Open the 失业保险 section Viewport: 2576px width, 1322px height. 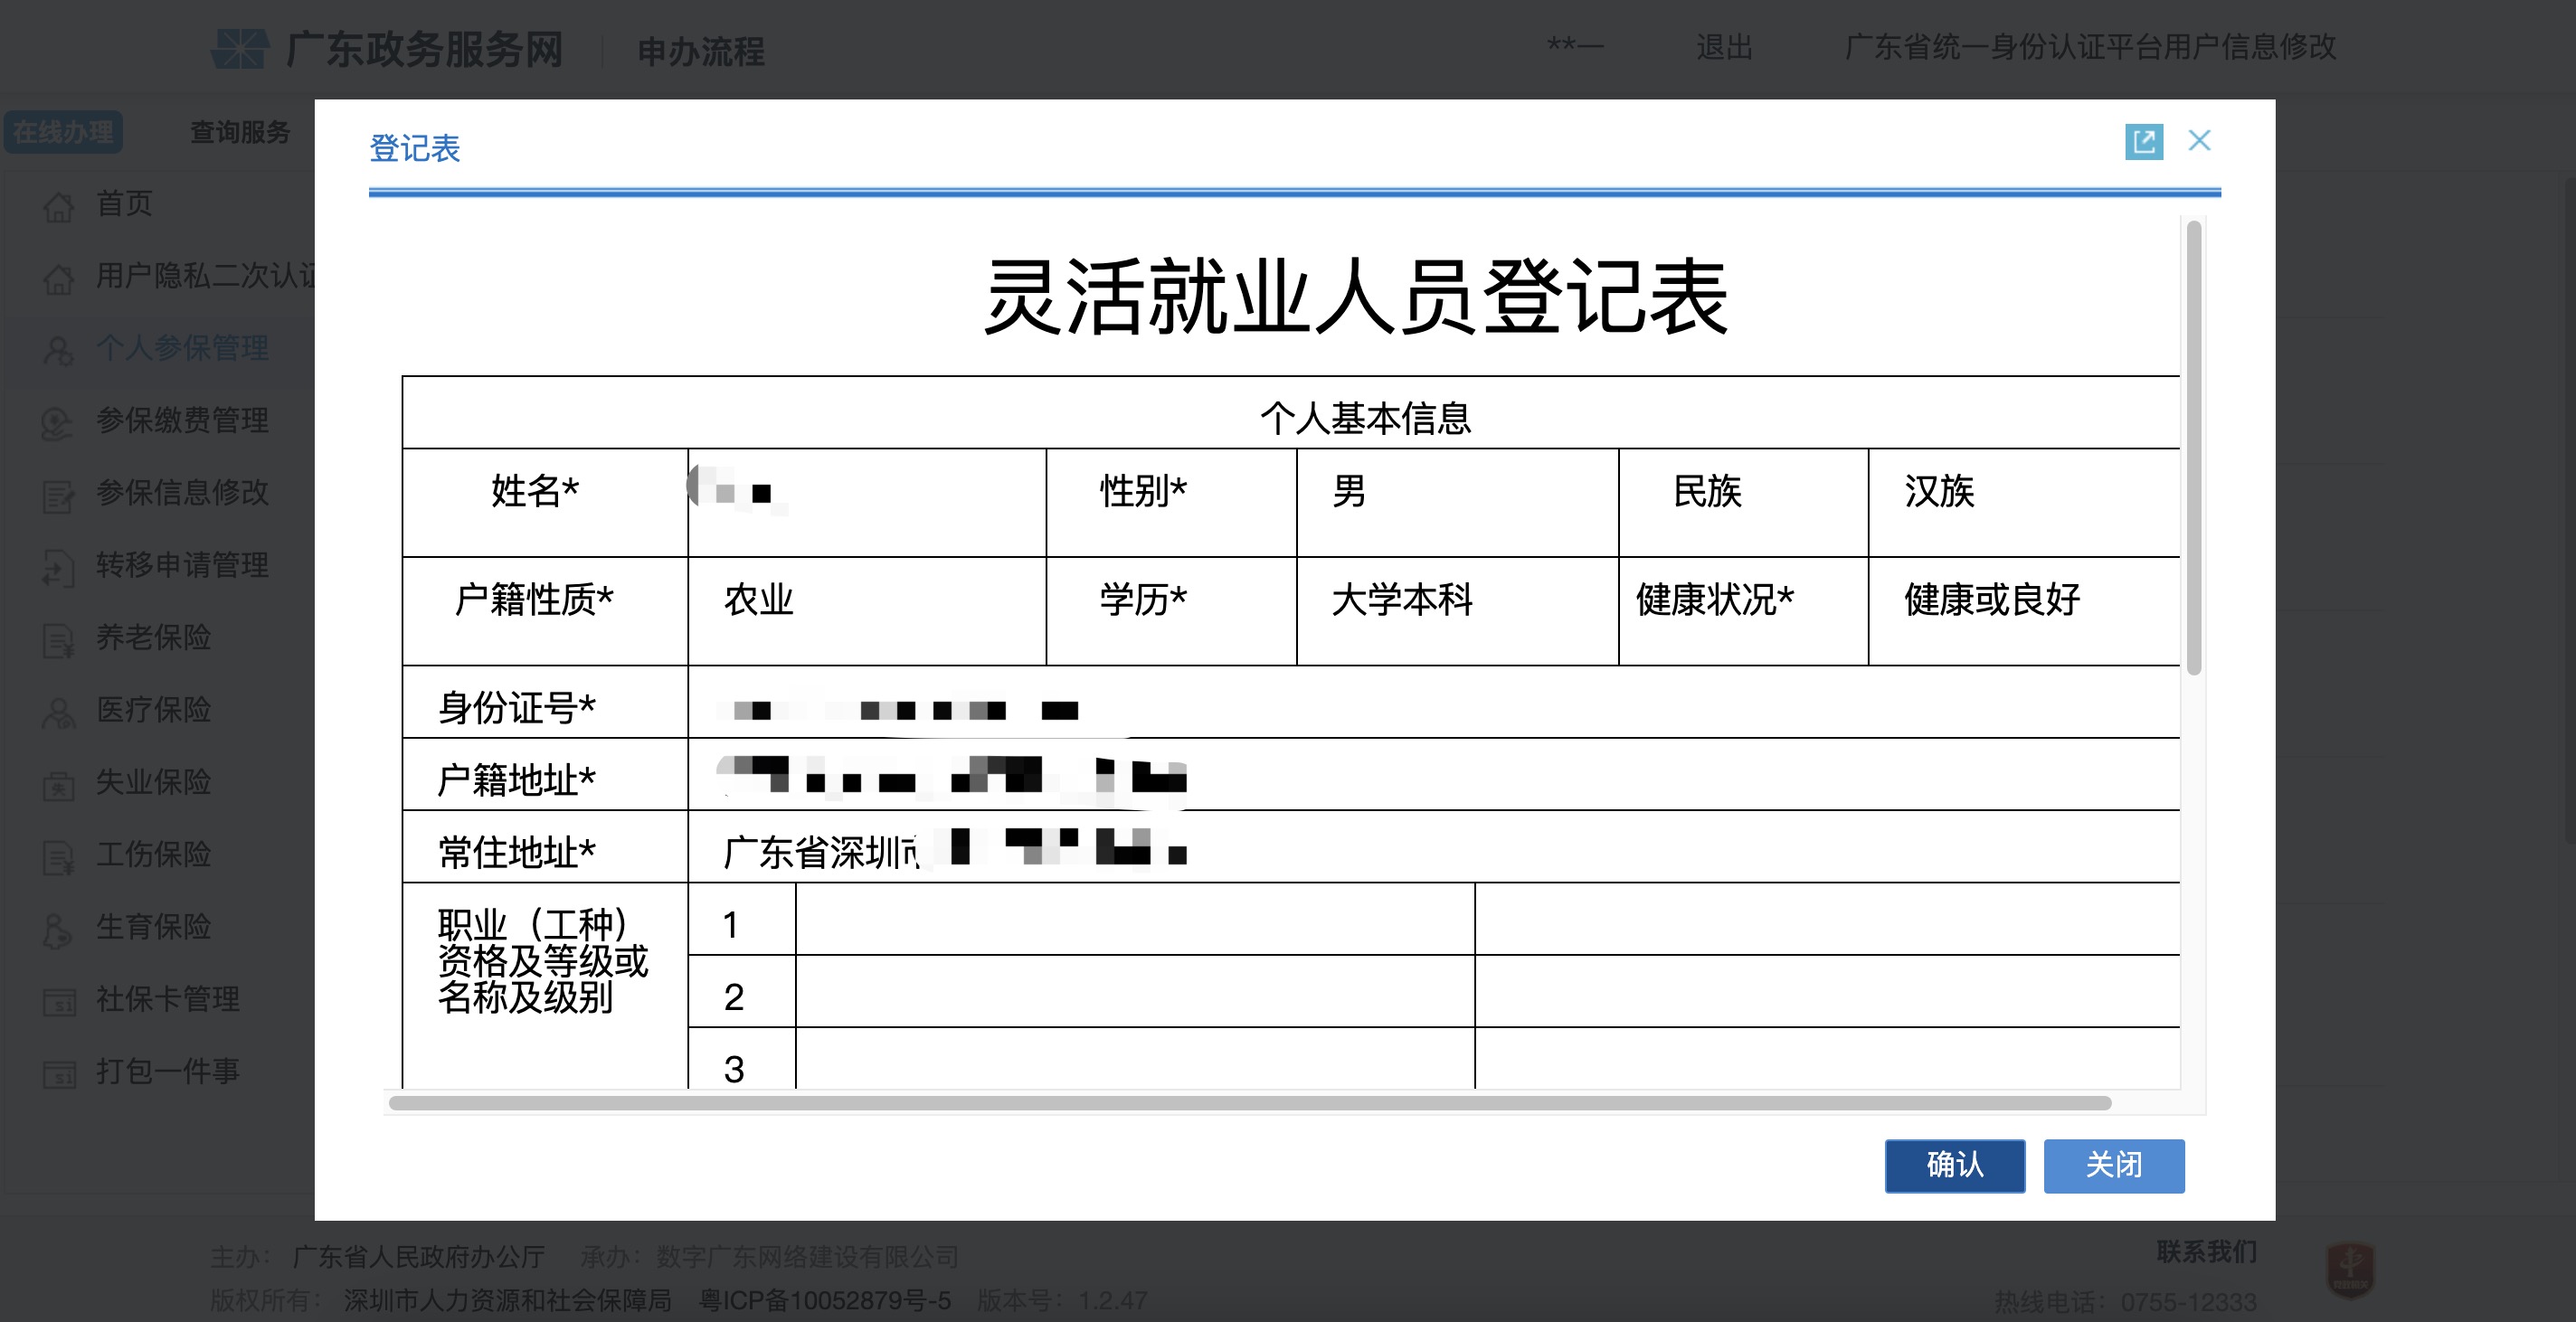coord(154,783)
